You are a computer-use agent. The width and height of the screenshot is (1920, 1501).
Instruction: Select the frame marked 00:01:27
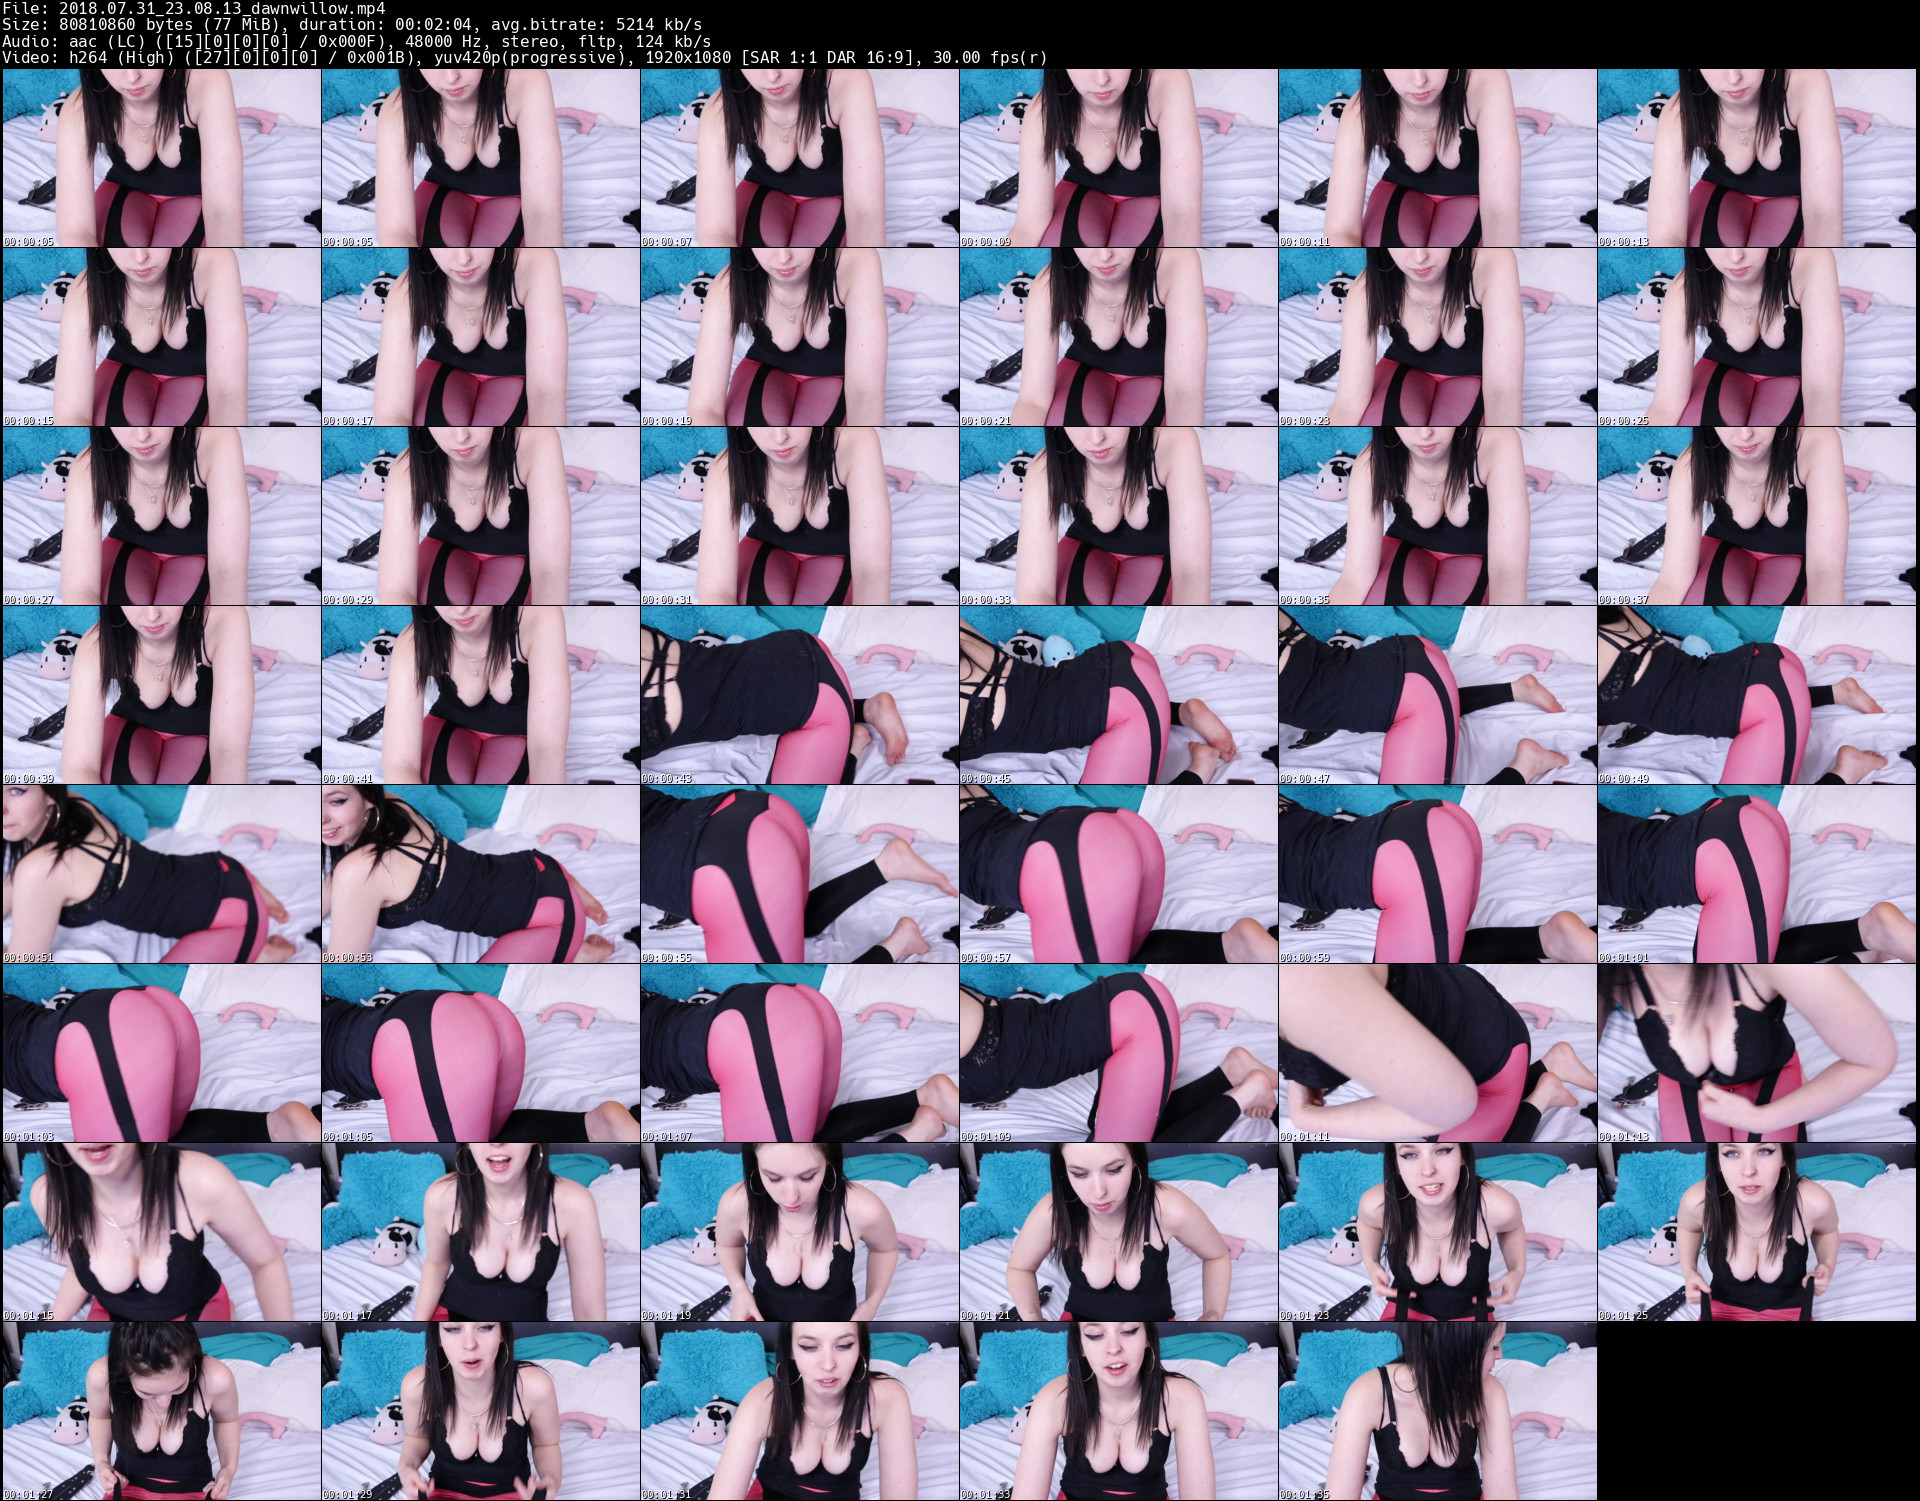click(161, 1411)
